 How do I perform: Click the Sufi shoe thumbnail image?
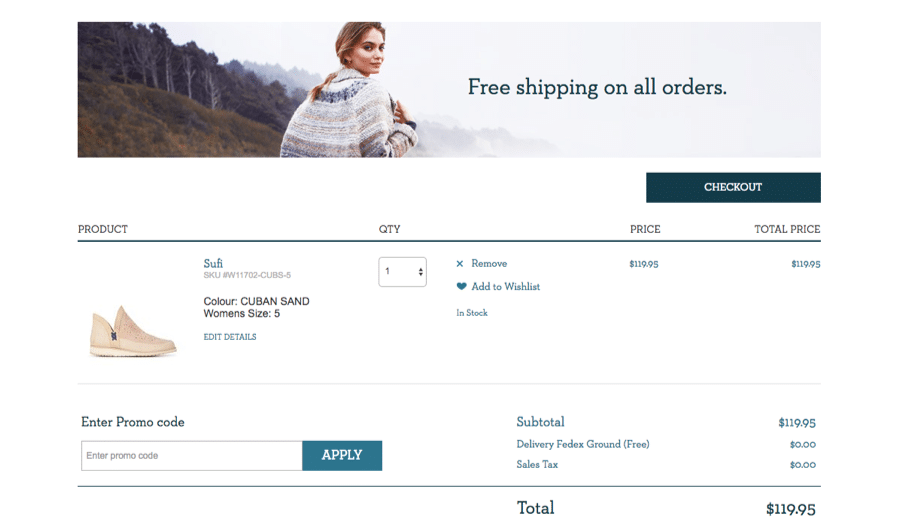pyautogui.click(x=133, y=330)
